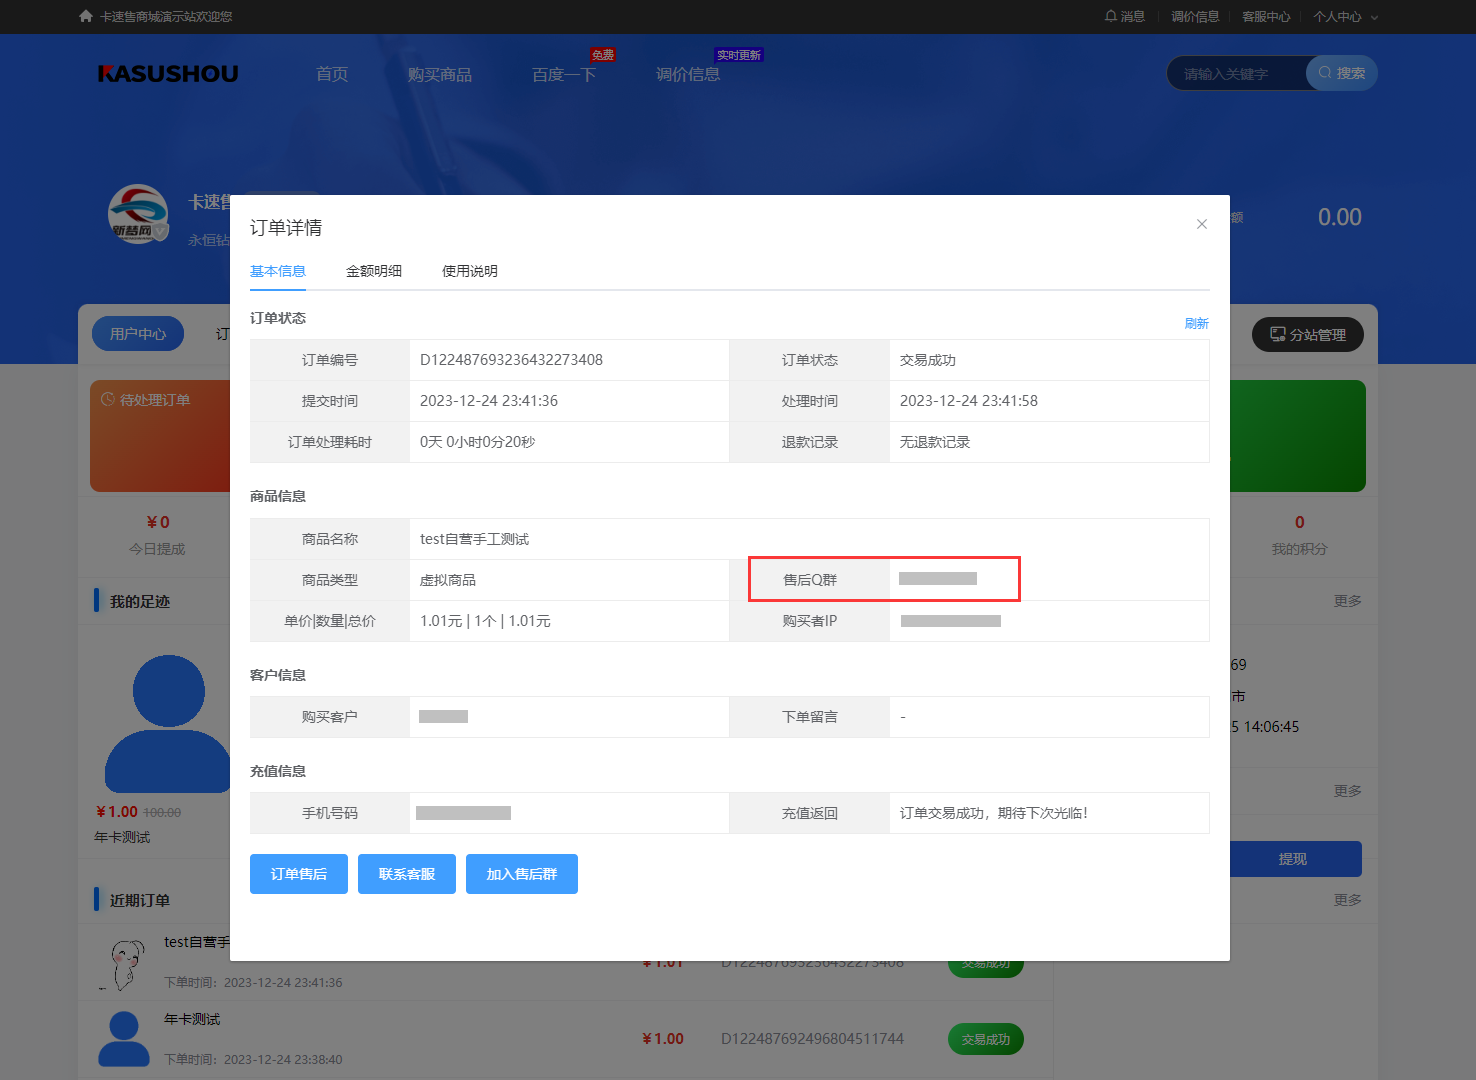Open 消息 bell notifications

1125,16
